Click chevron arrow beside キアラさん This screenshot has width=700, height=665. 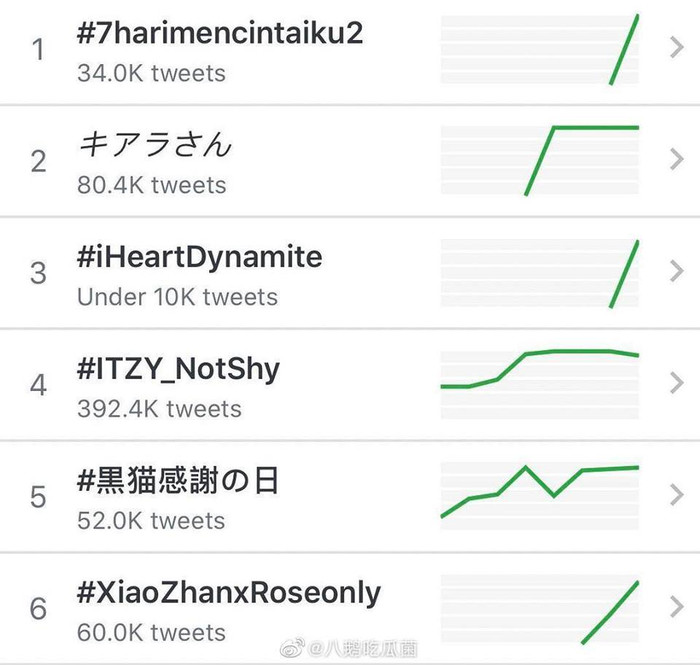click(676, 159)
